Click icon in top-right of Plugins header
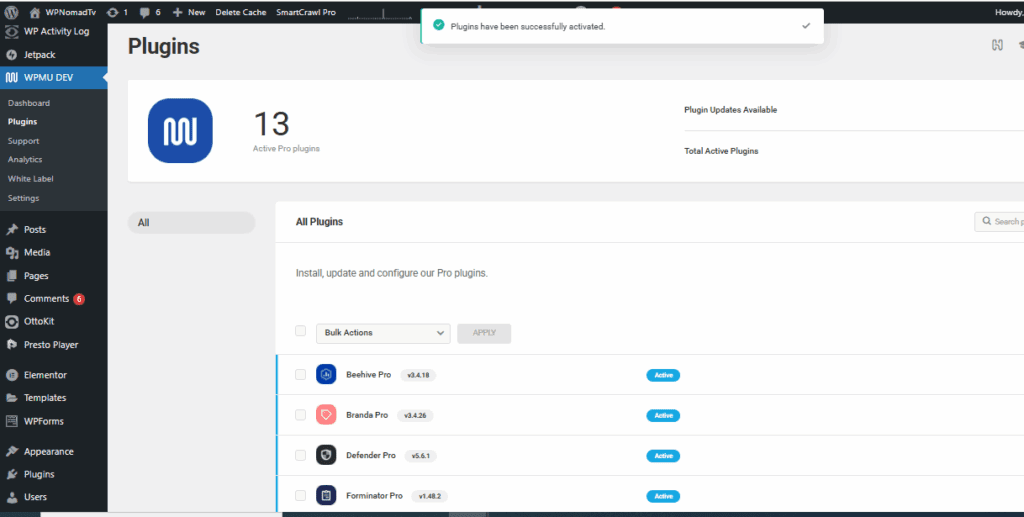The height and width of the screenshot is (517, 1024). 997,45
